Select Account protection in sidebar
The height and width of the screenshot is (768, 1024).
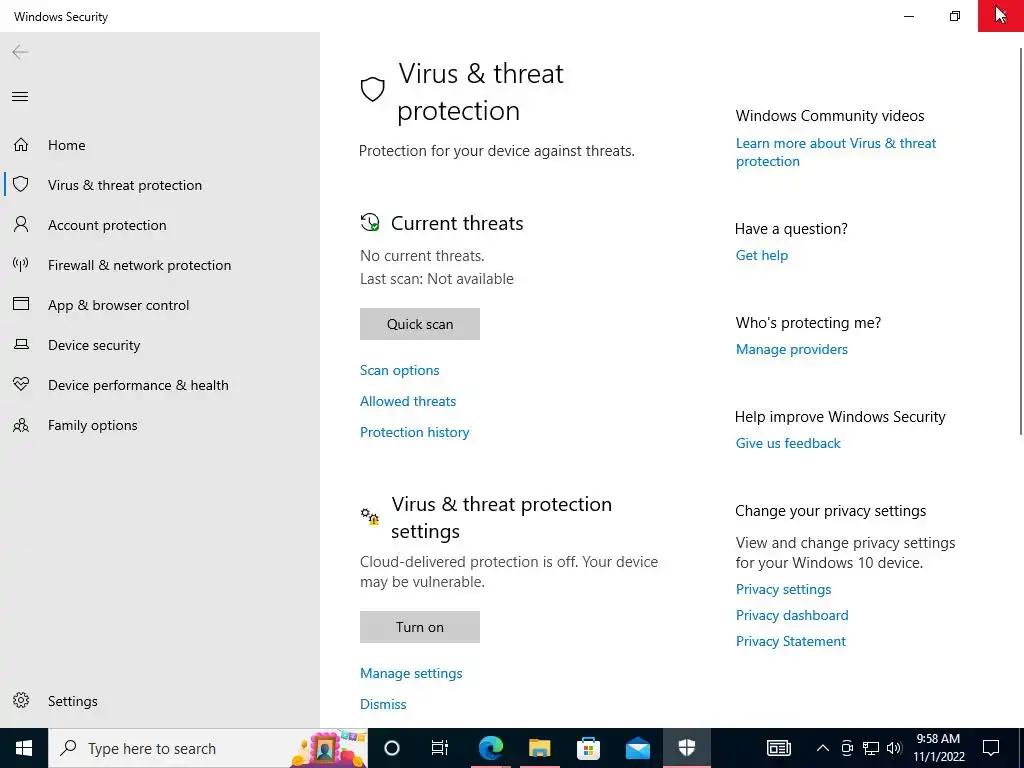coord(107,225)
